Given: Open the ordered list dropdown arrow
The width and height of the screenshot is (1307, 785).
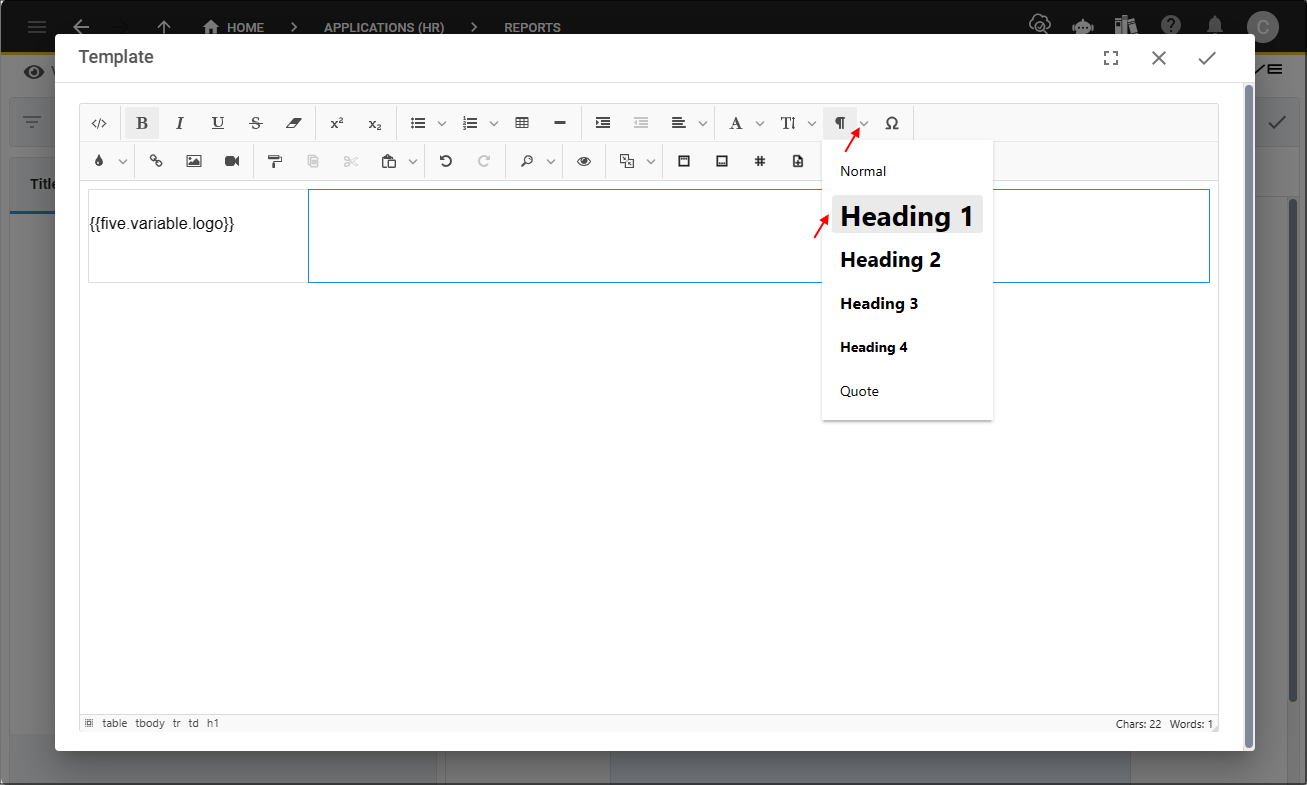Looking at the screenshot, I should tap(493, 123).
